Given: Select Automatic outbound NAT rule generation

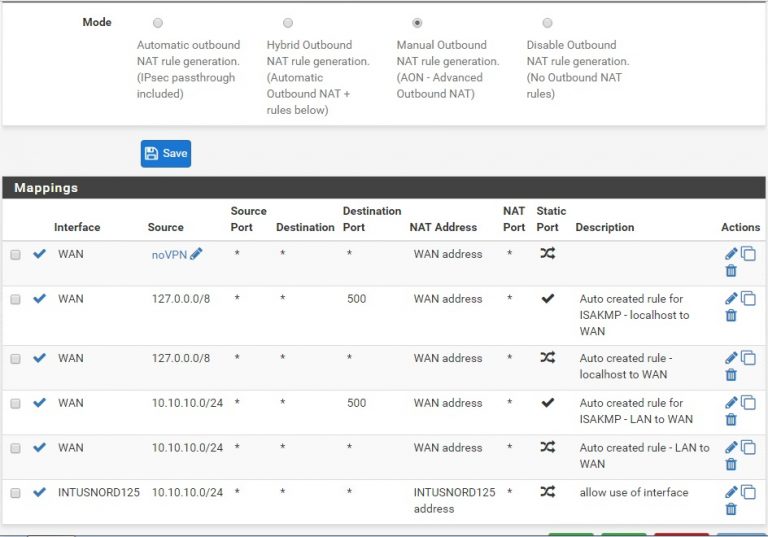Looking at the screenshot, I should 158,23.
